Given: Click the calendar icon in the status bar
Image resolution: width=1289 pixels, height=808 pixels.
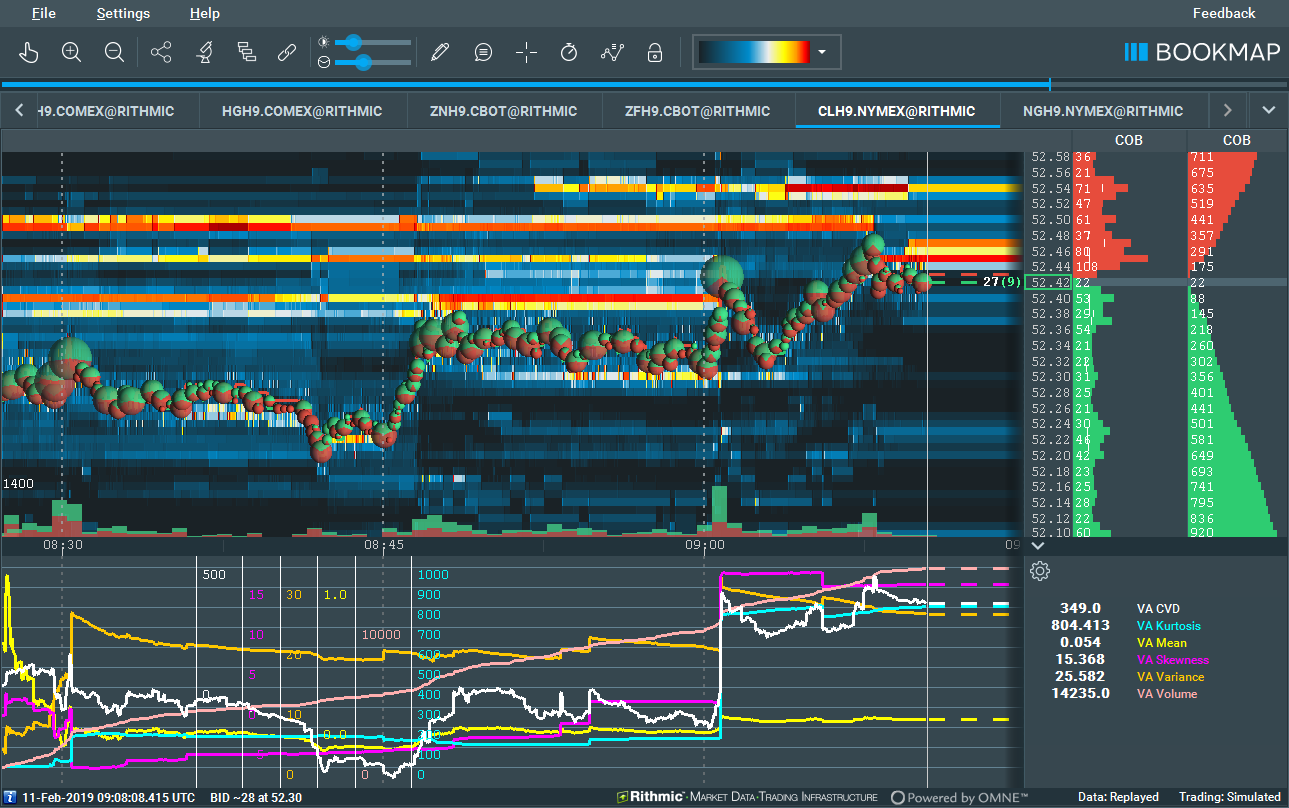Looking at the screenshot, I should tap(11, 796).
